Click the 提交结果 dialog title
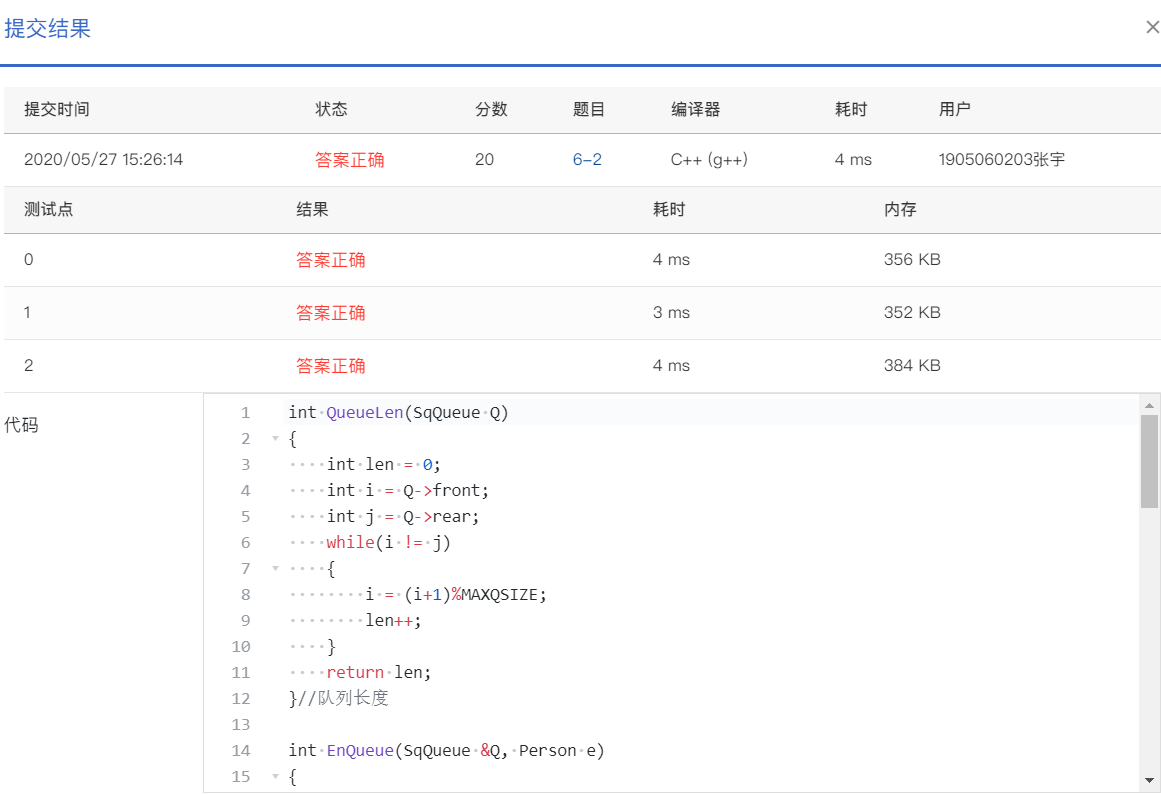This screenshot has height=794, width=1161. click(48, 28)
